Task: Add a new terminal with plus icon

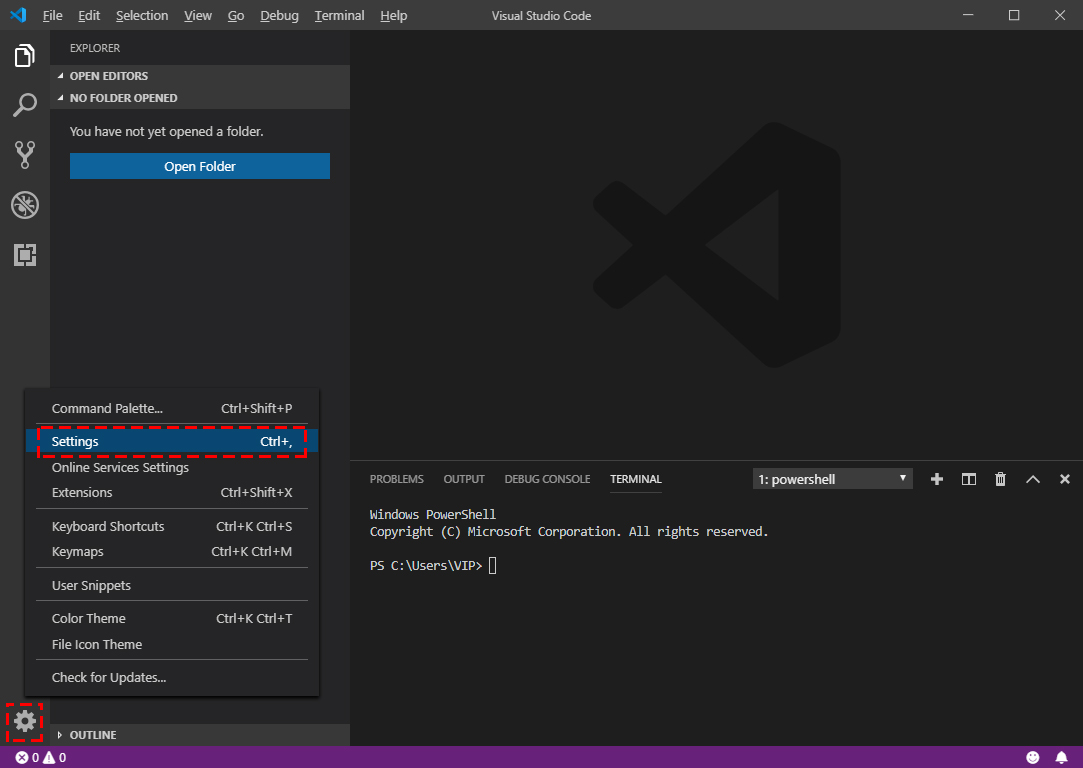Action: (x=937, y=479)
